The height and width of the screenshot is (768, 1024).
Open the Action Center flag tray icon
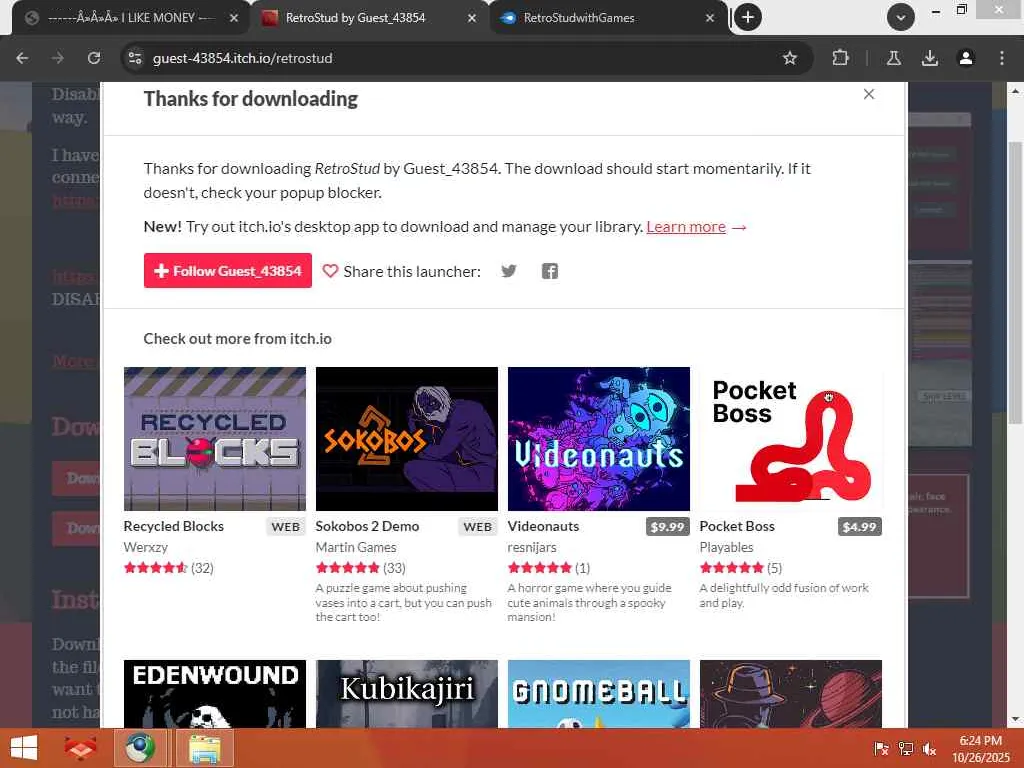pyautogui.click(x=881, y=749)
